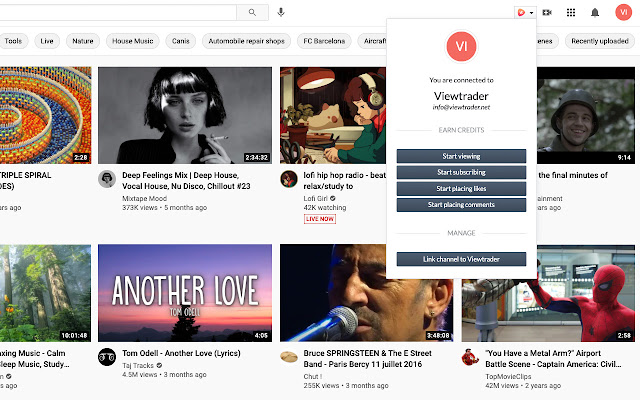Click the create video camera icon
This screenshot has height=400, width=640.
[x=547, y=12]
